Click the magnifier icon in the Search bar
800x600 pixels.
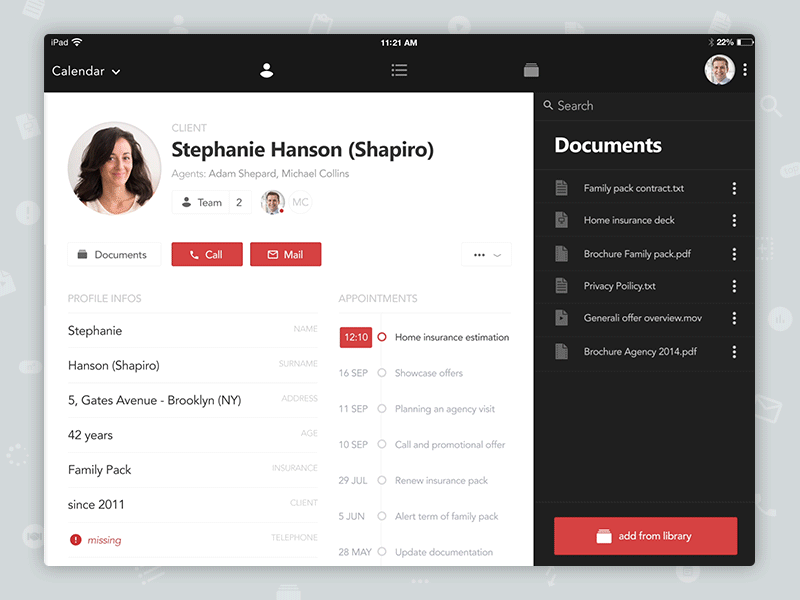(x=548, y=105)
